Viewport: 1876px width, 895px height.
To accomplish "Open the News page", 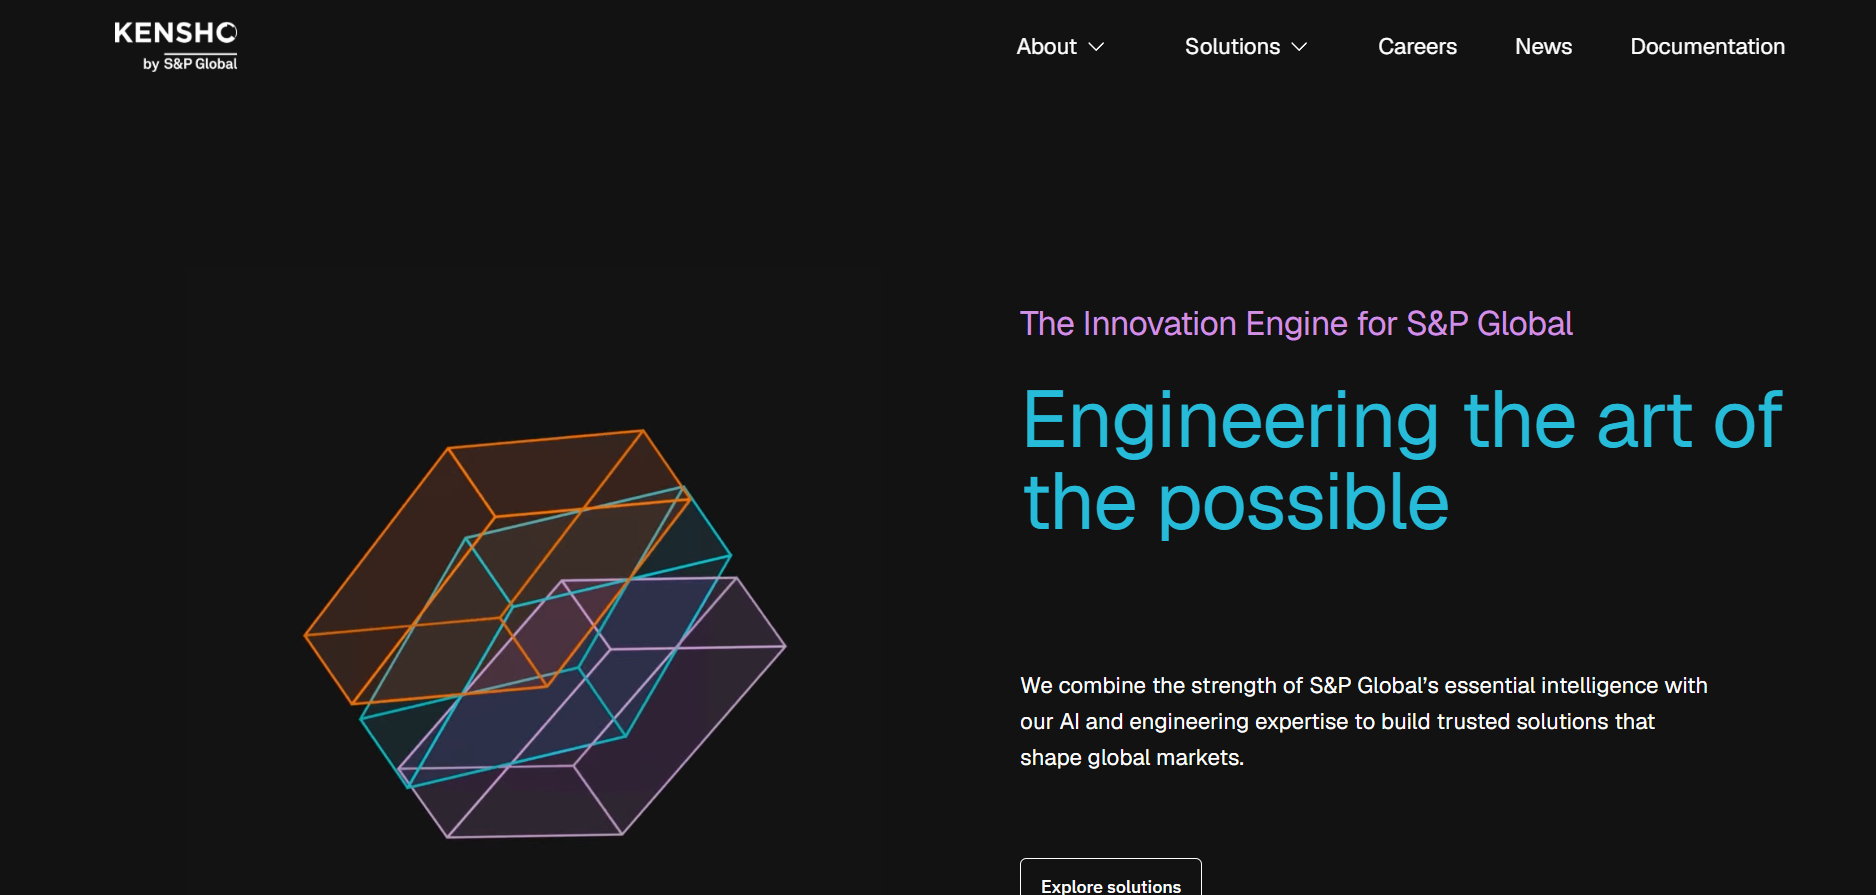I will (1543, 47).
